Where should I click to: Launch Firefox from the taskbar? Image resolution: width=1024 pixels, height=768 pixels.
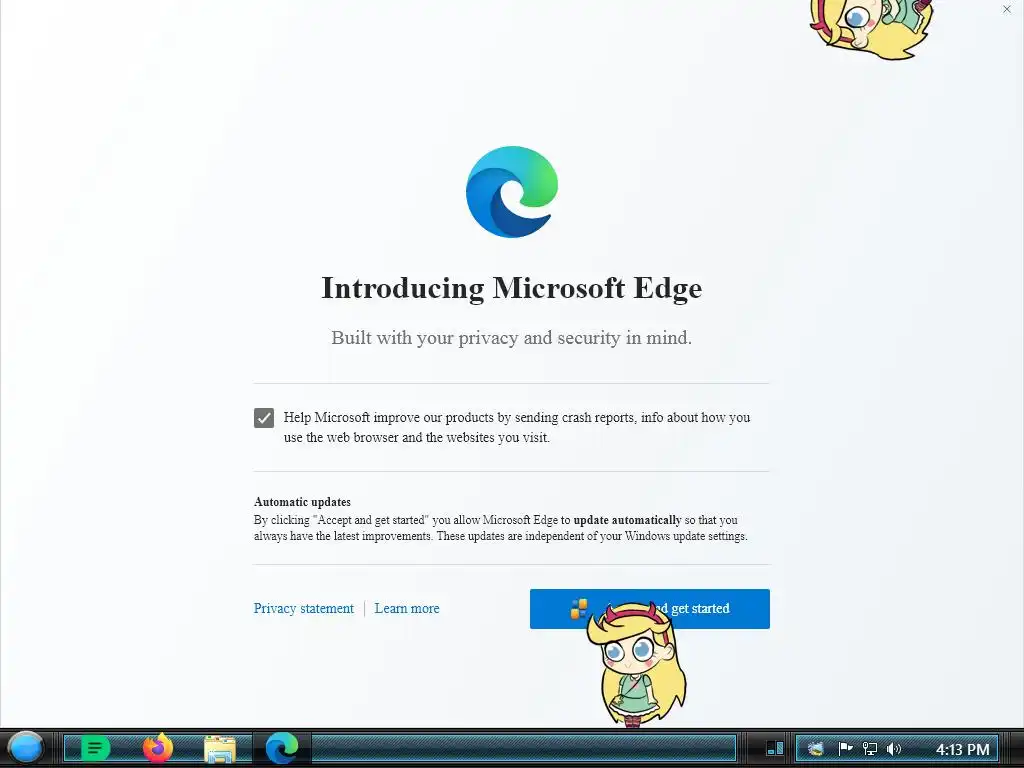[158, 748]
